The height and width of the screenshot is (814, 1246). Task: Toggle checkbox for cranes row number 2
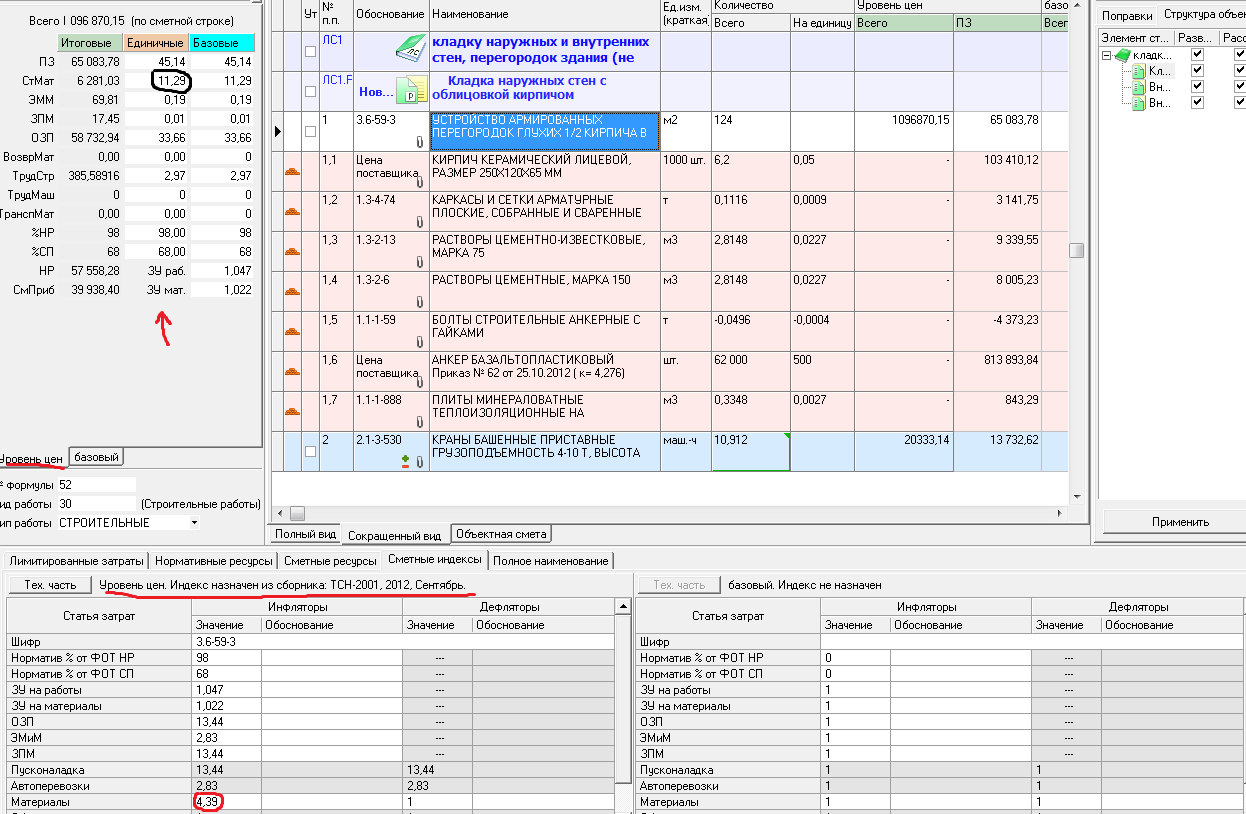tap(310, 452)
